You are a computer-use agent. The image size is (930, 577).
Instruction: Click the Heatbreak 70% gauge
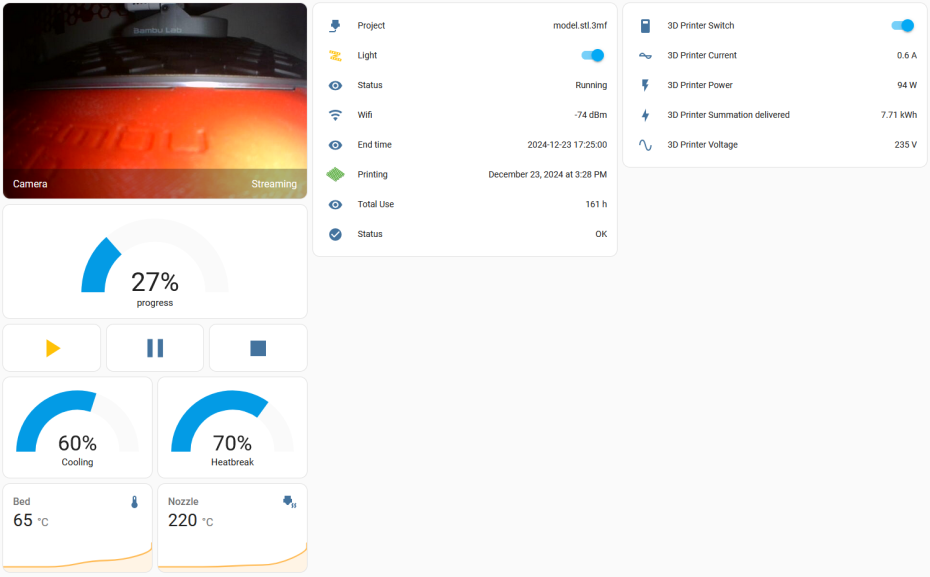pyautogui.click(x=232, y=425)
